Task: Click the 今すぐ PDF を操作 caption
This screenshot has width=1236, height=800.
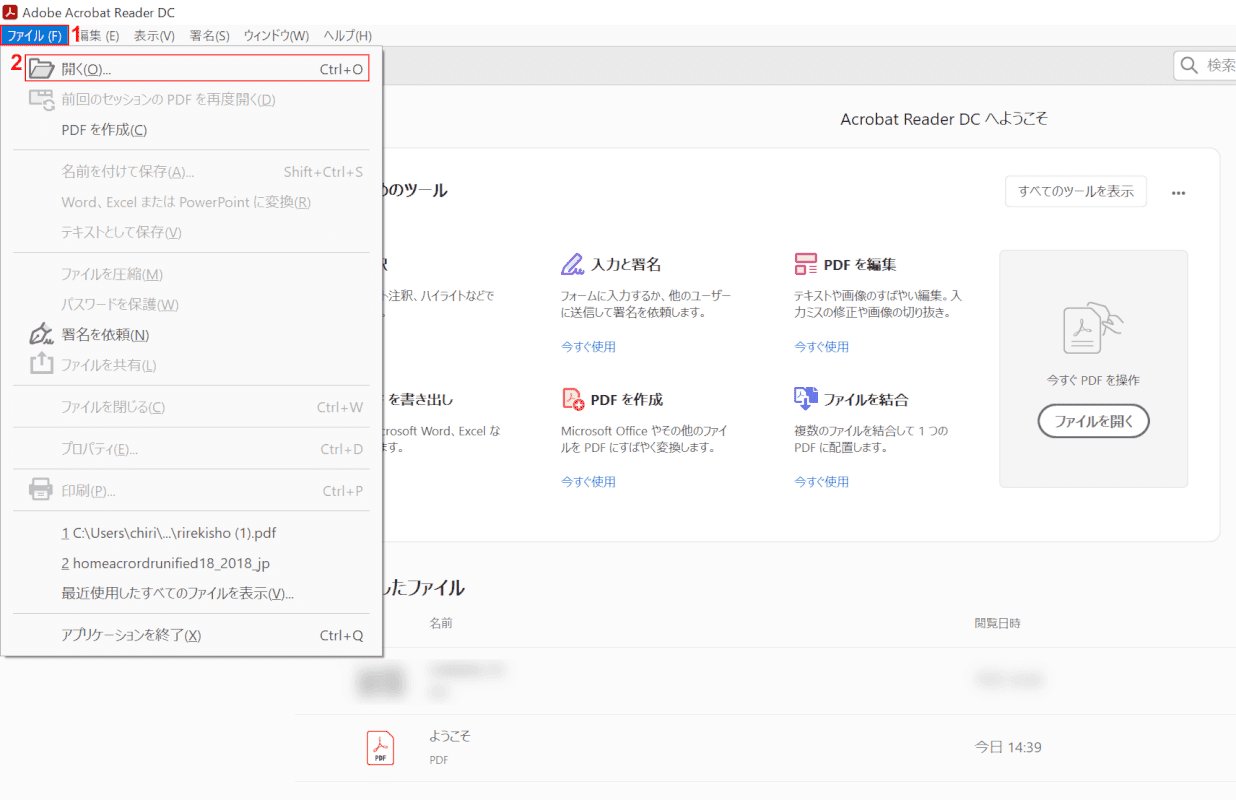Action: pos(1093,381)
